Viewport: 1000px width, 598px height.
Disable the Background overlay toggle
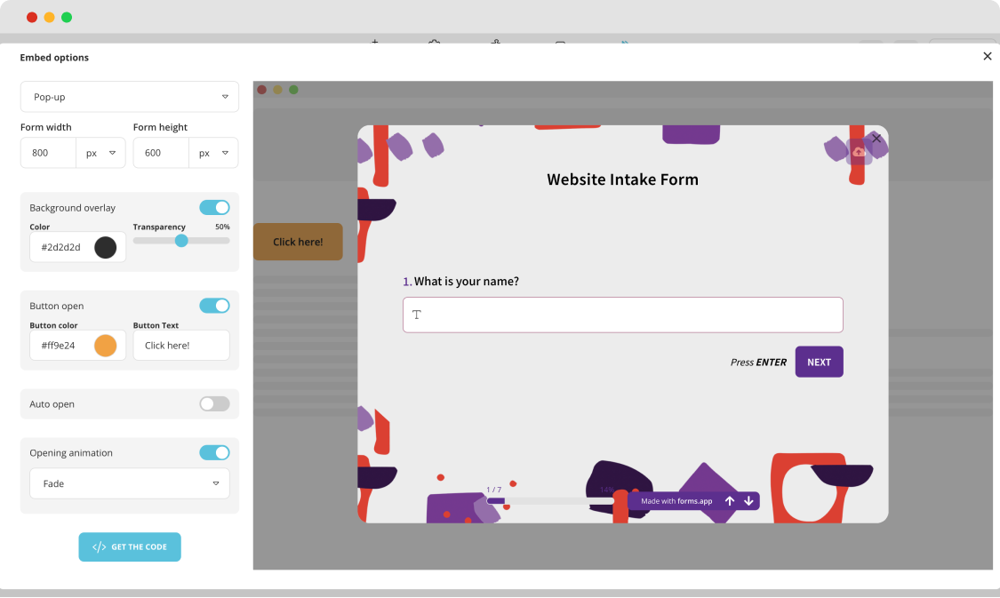pyautogui.click(x=214, y=207)
